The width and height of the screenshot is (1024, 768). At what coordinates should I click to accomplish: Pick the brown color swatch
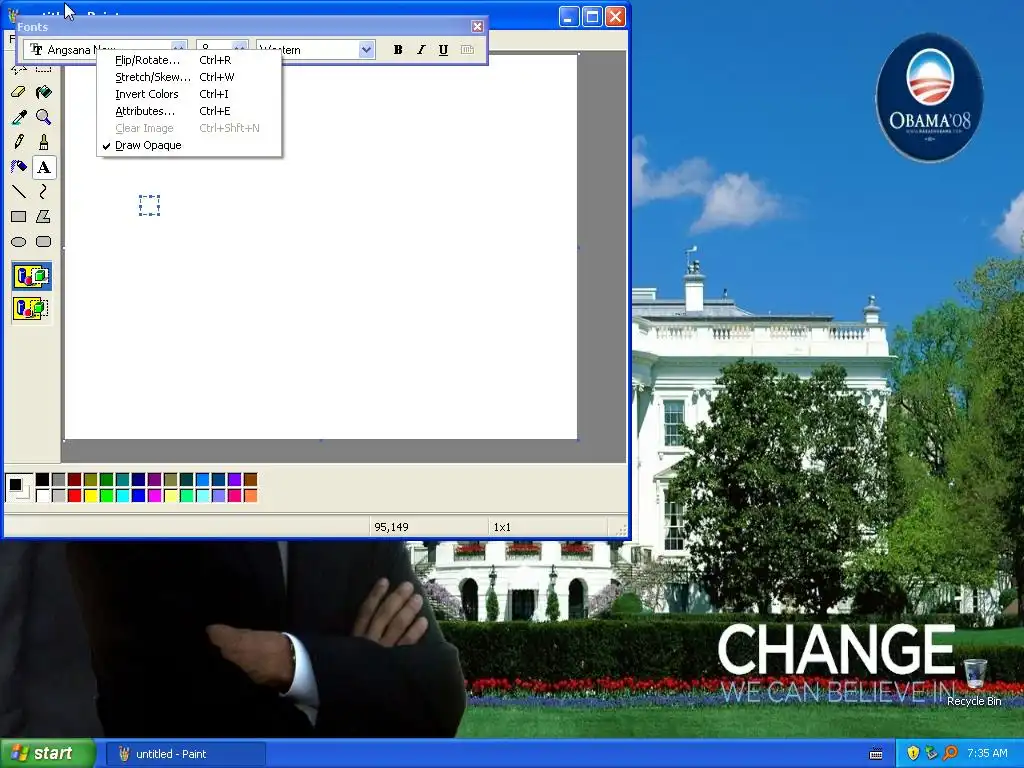coord(250,480)
